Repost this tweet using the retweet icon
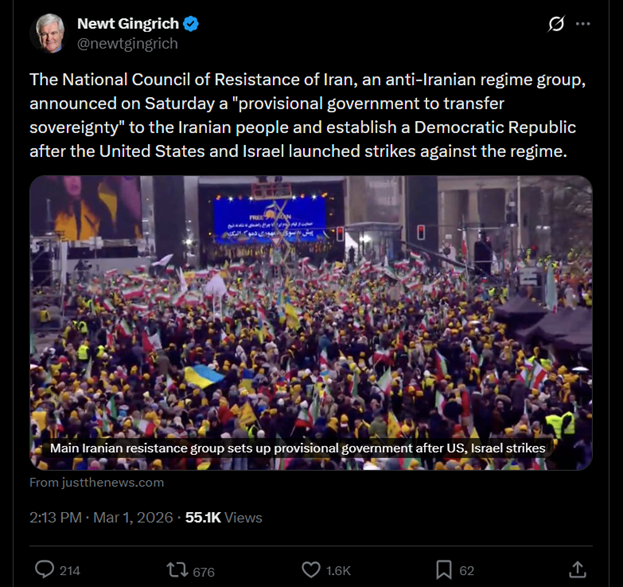Viewport: 623px width, 587px height. pos(177,570)
